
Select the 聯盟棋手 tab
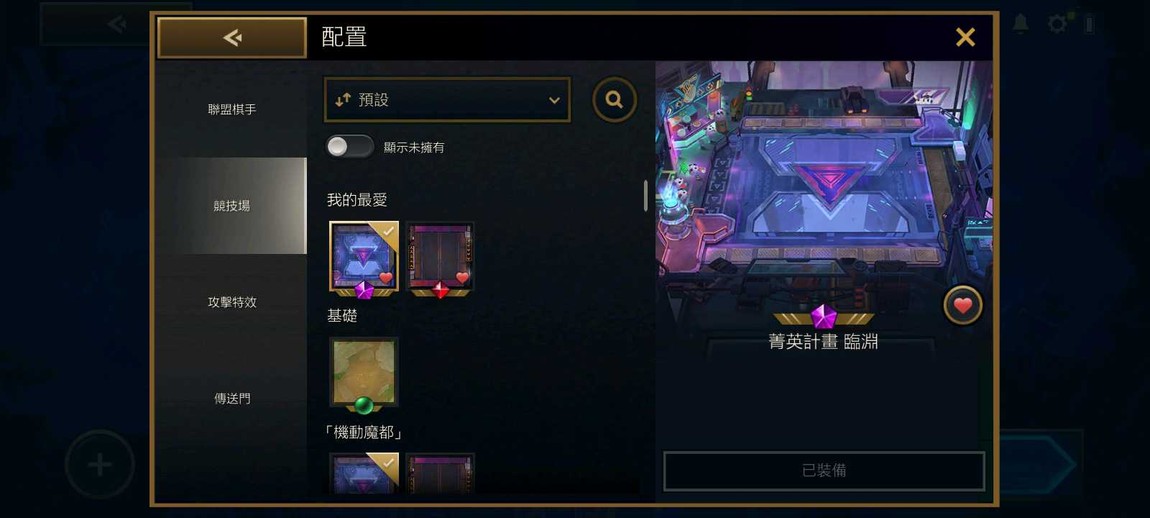click(x=232, y=109)
